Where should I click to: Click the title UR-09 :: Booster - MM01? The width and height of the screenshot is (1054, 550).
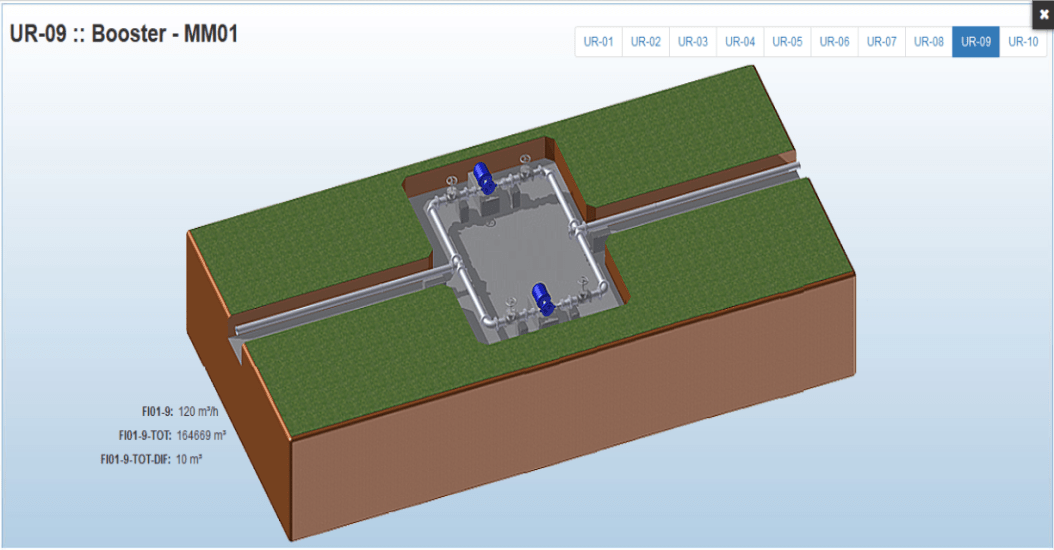(x=124, y=34)
